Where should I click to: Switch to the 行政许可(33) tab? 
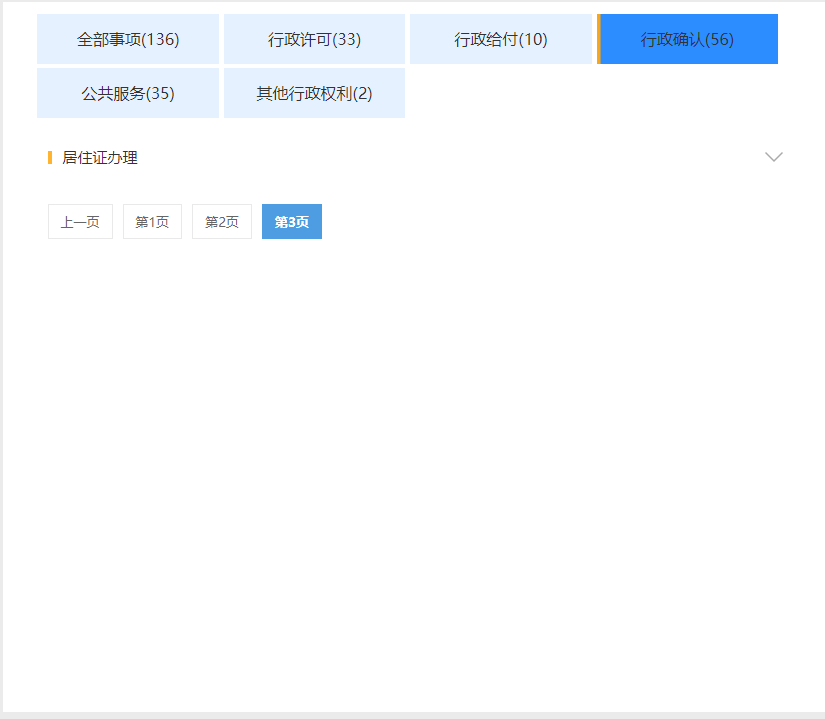[x=314, y=40]
